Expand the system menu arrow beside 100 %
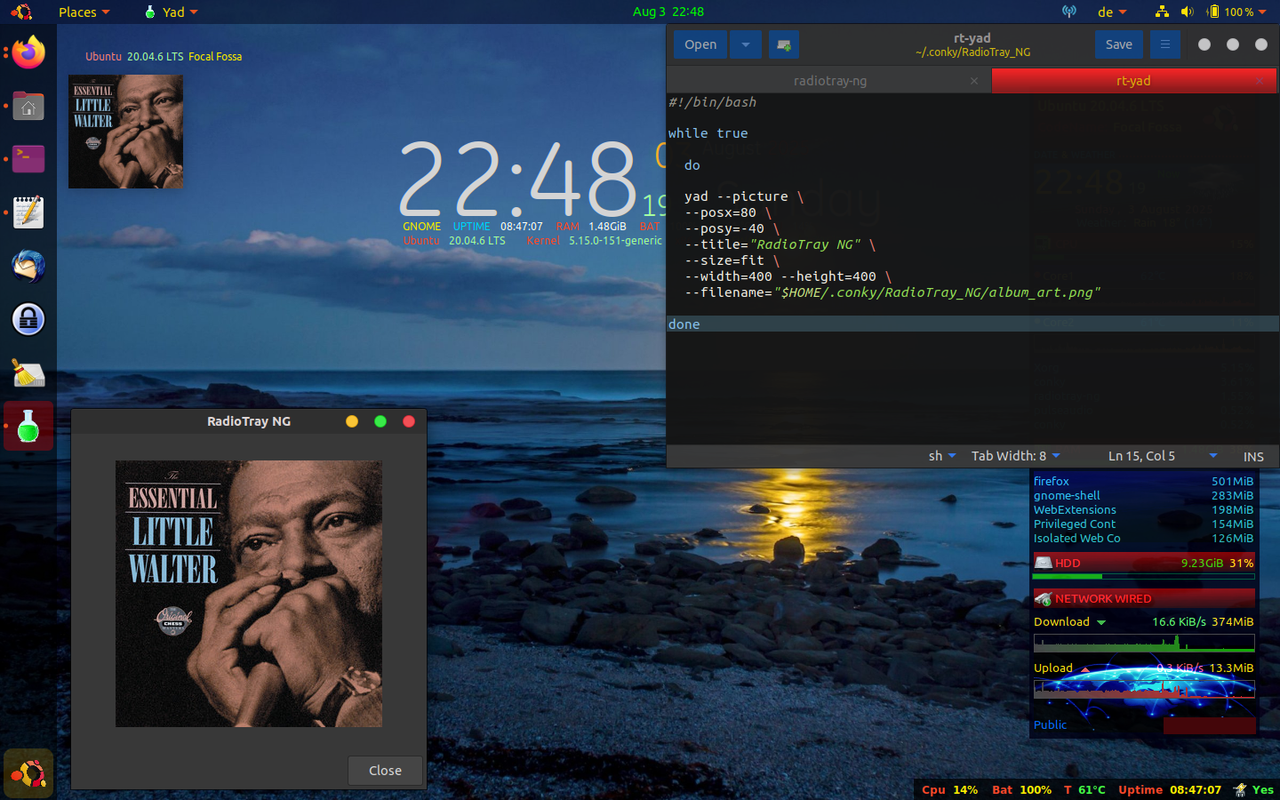 coord(1263,12)
